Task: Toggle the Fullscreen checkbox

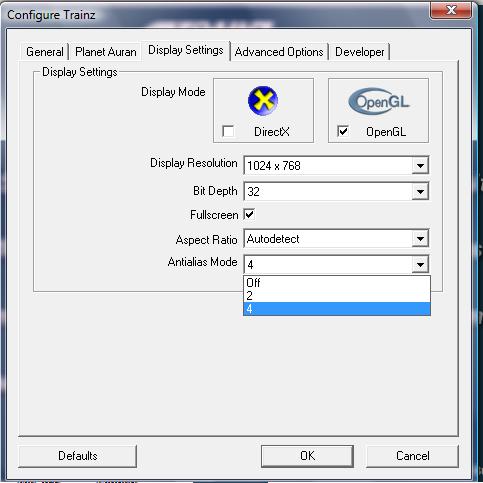Action: click(249, 214)
